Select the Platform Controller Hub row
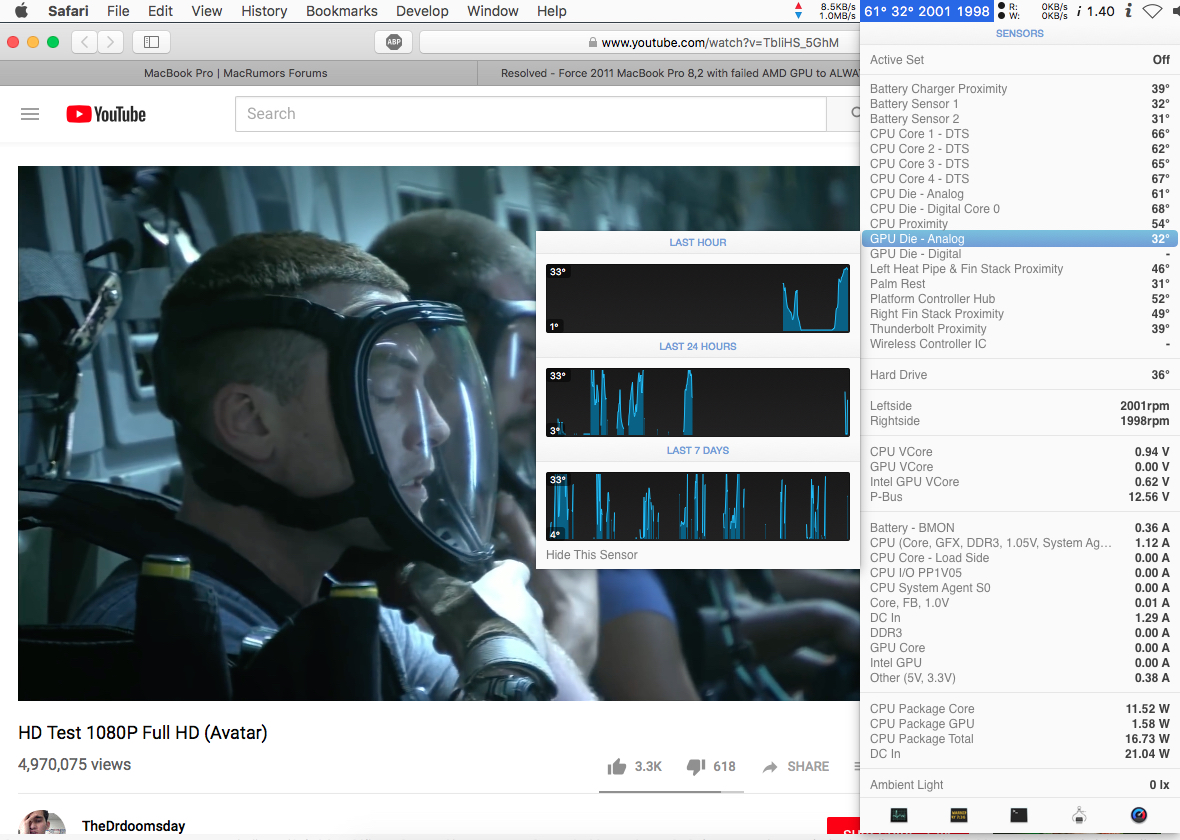 (1020, 299)
